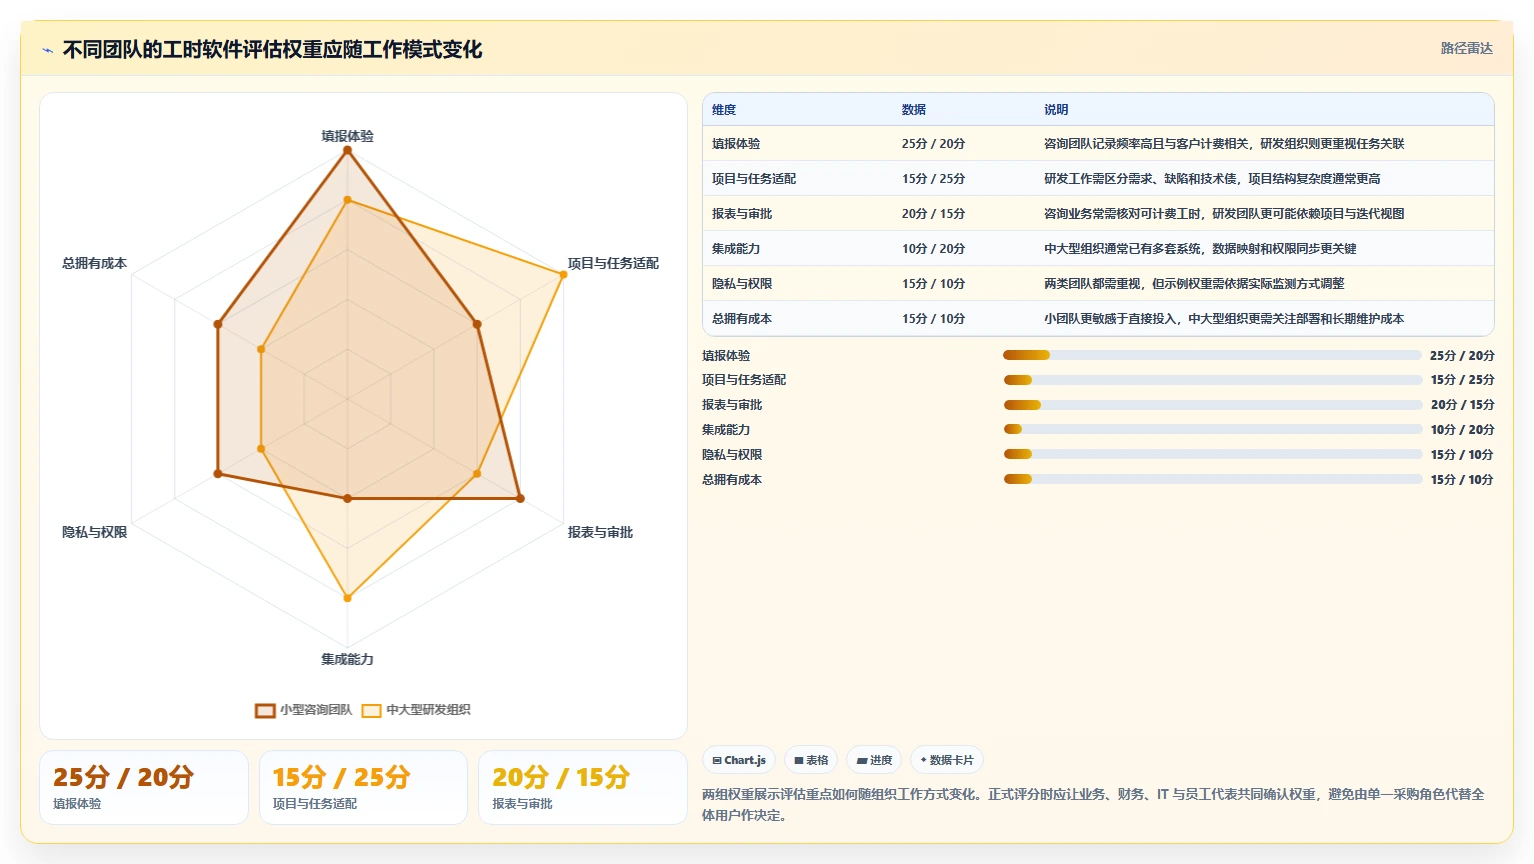Viewport: 1534px width, 864px height.
Task: Select the 隐私与权限 axis label on the radar chart
Action: 95,532
